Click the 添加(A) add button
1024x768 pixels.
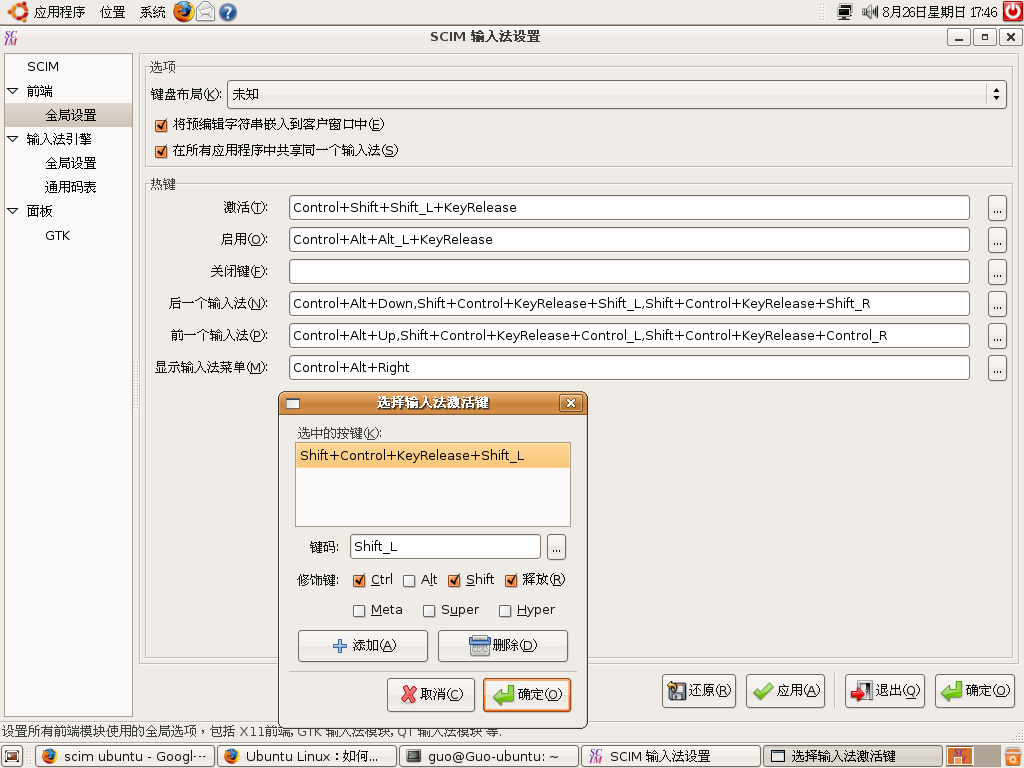tap(363, 646)
